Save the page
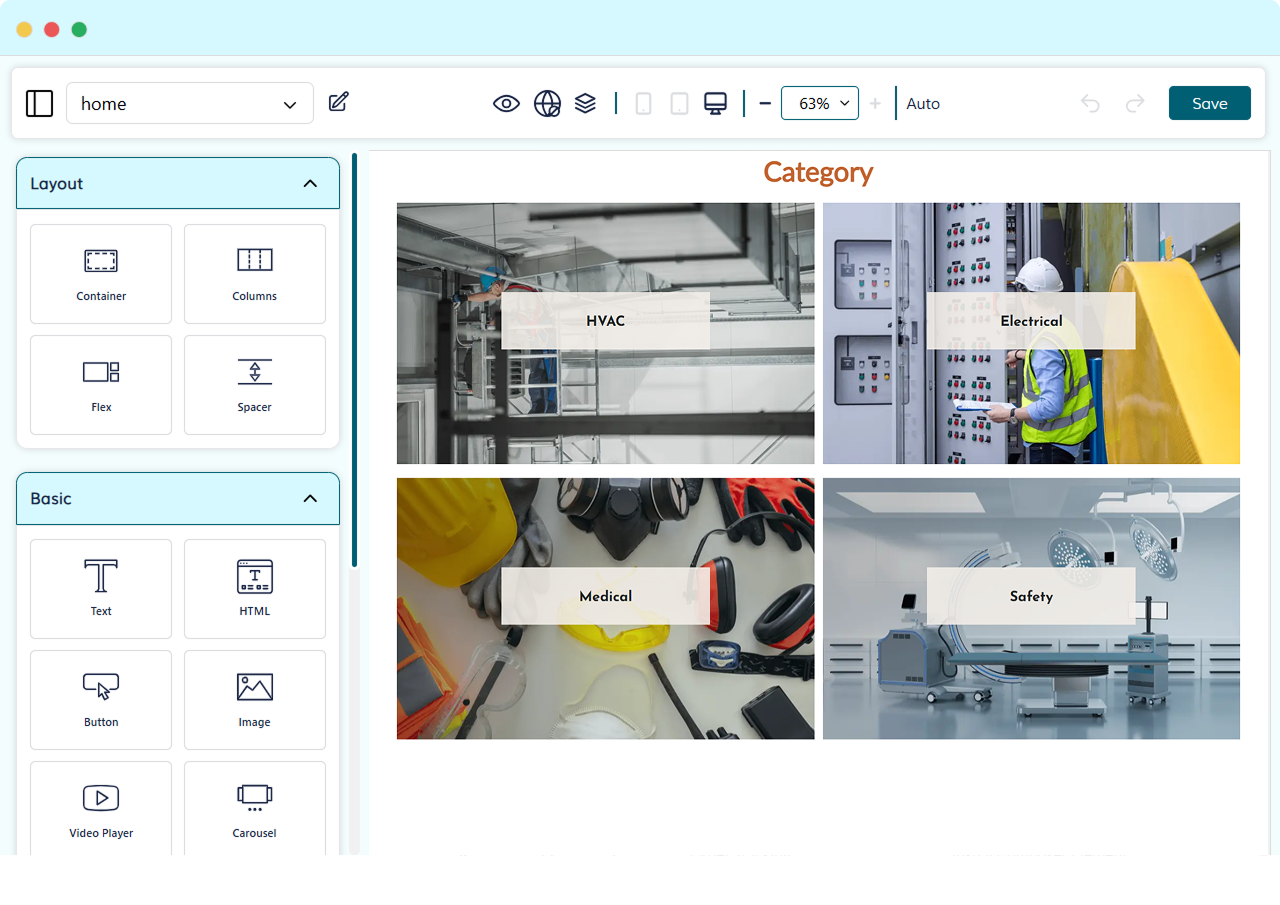Image resolution: width=1280 pixels, height=905 pixels. pyautogui.click(x=1209, y=103)
